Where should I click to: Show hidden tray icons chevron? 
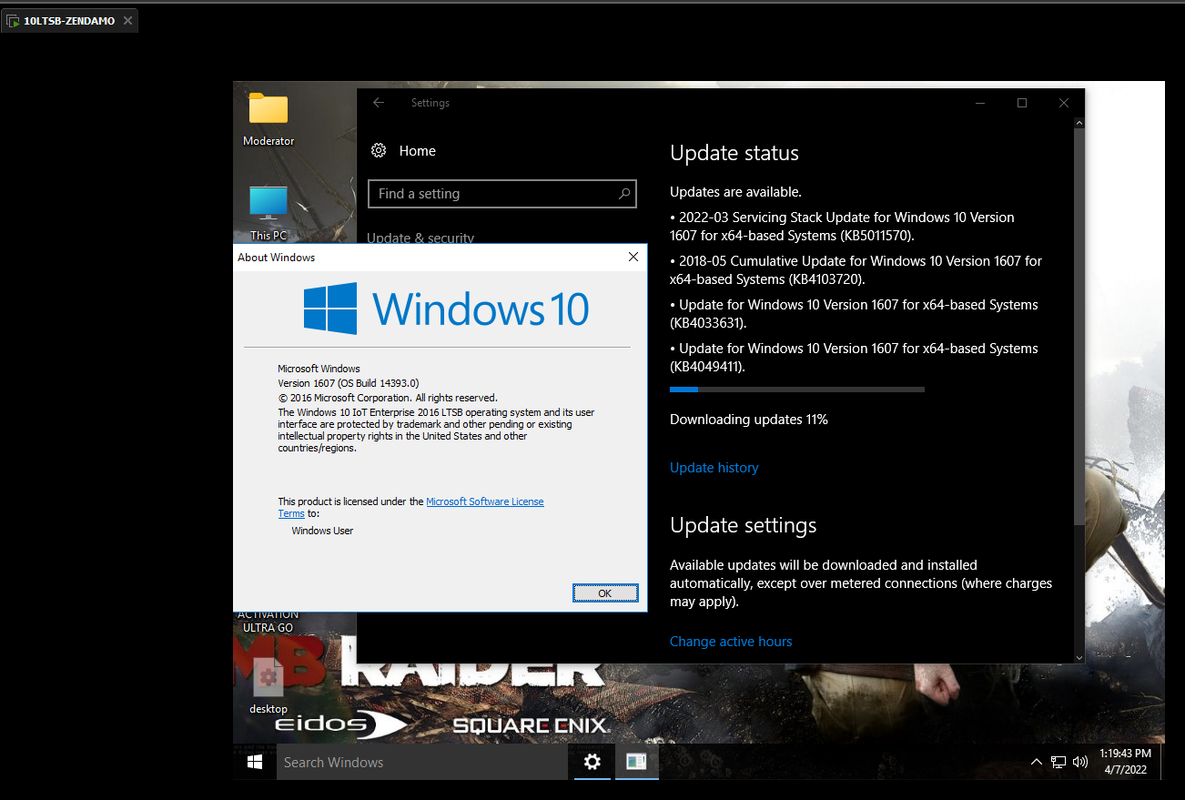(1036, 762)
